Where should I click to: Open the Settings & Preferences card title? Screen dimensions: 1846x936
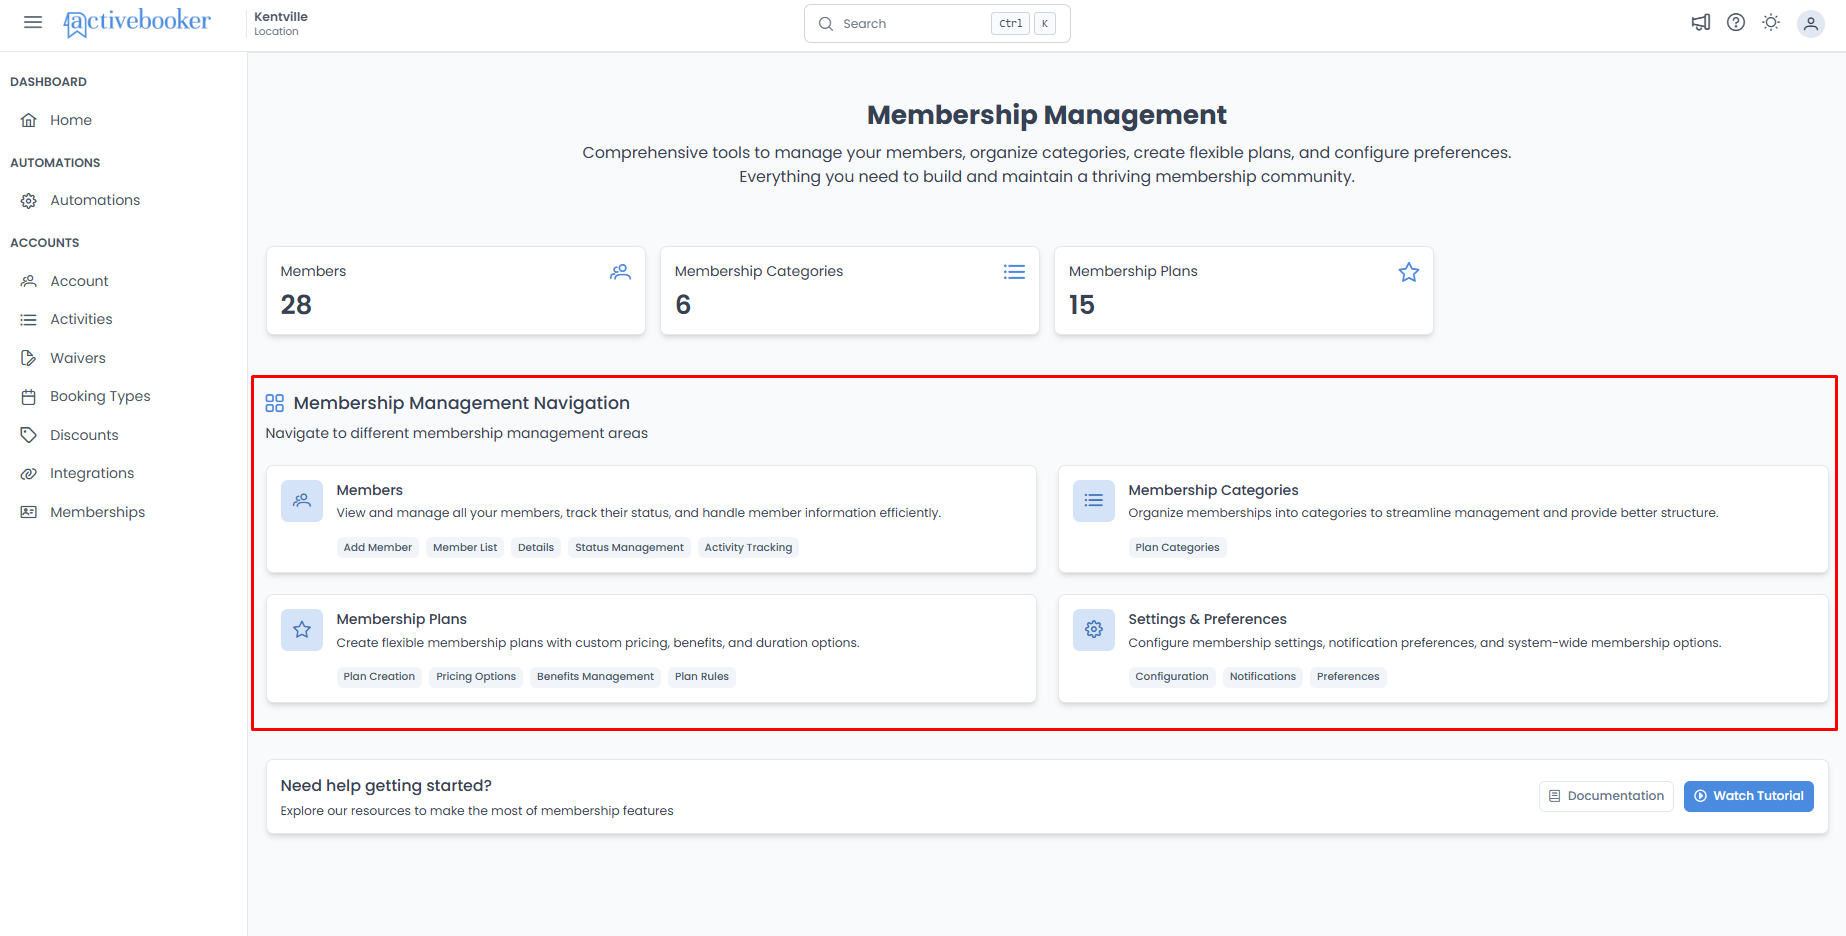1207,619
